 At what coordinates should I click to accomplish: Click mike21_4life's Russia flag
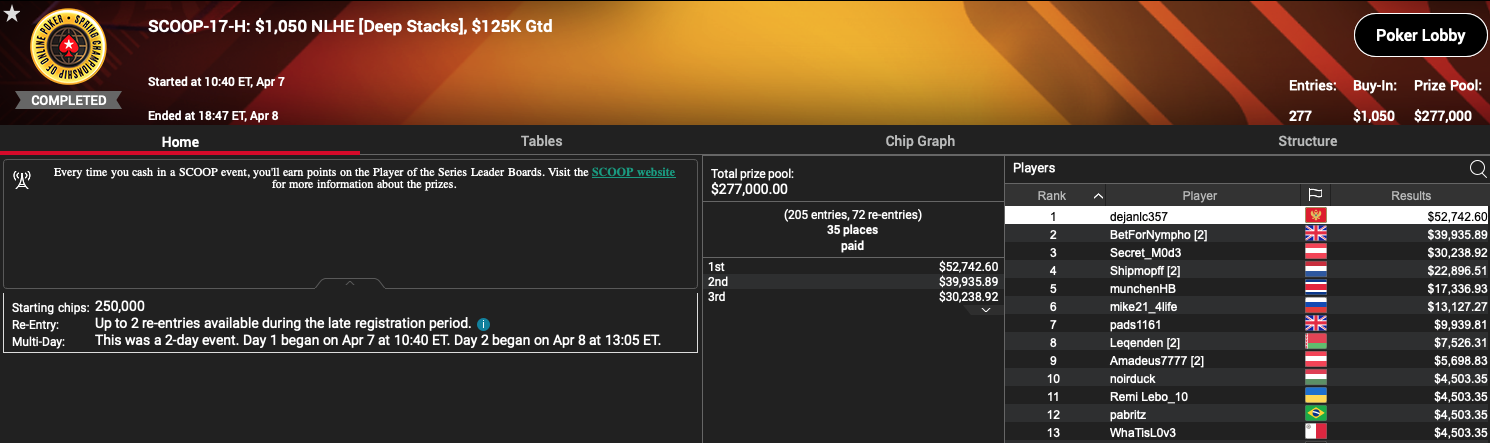1315,306
